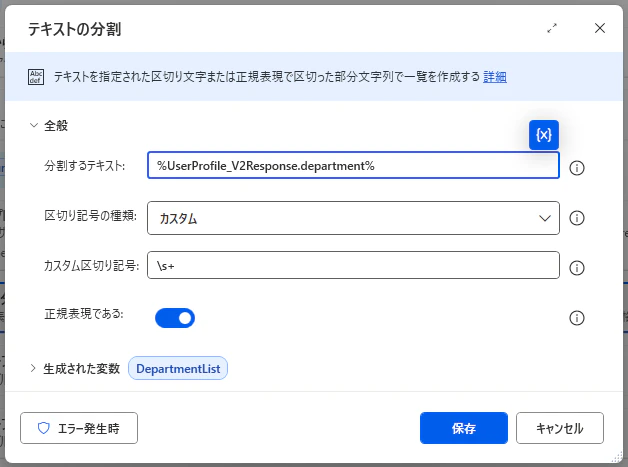Click the キャンセル button
Viewport: 628px width, 467px height.
pos(560,428)
